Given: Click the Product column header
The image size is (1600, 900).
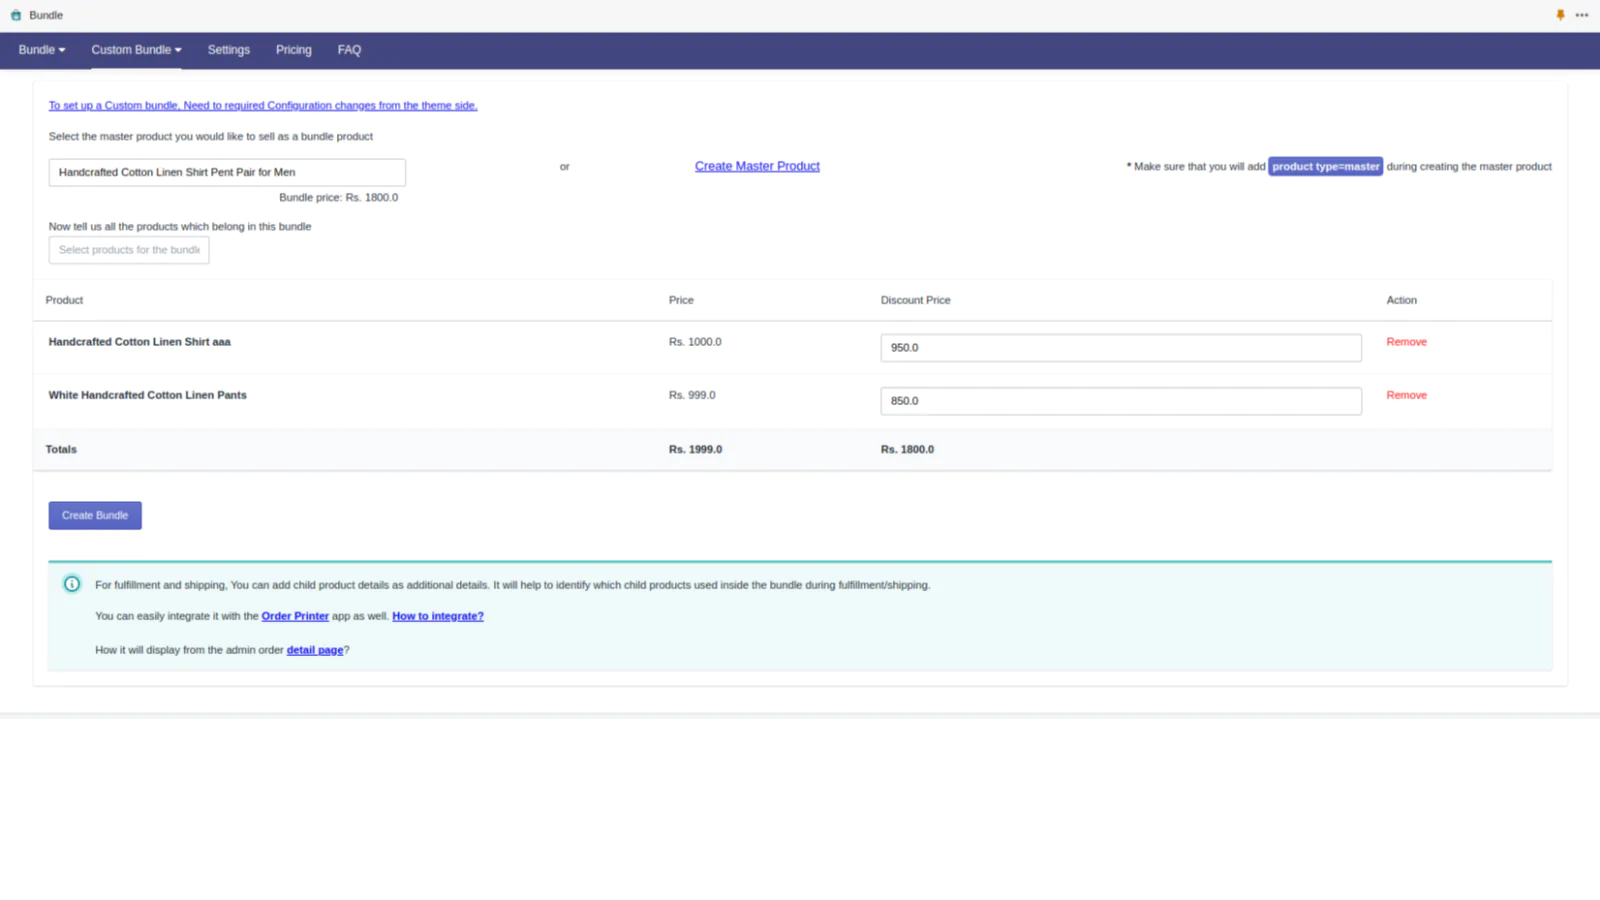Looking at the screenshot, I should click(64, 300).
